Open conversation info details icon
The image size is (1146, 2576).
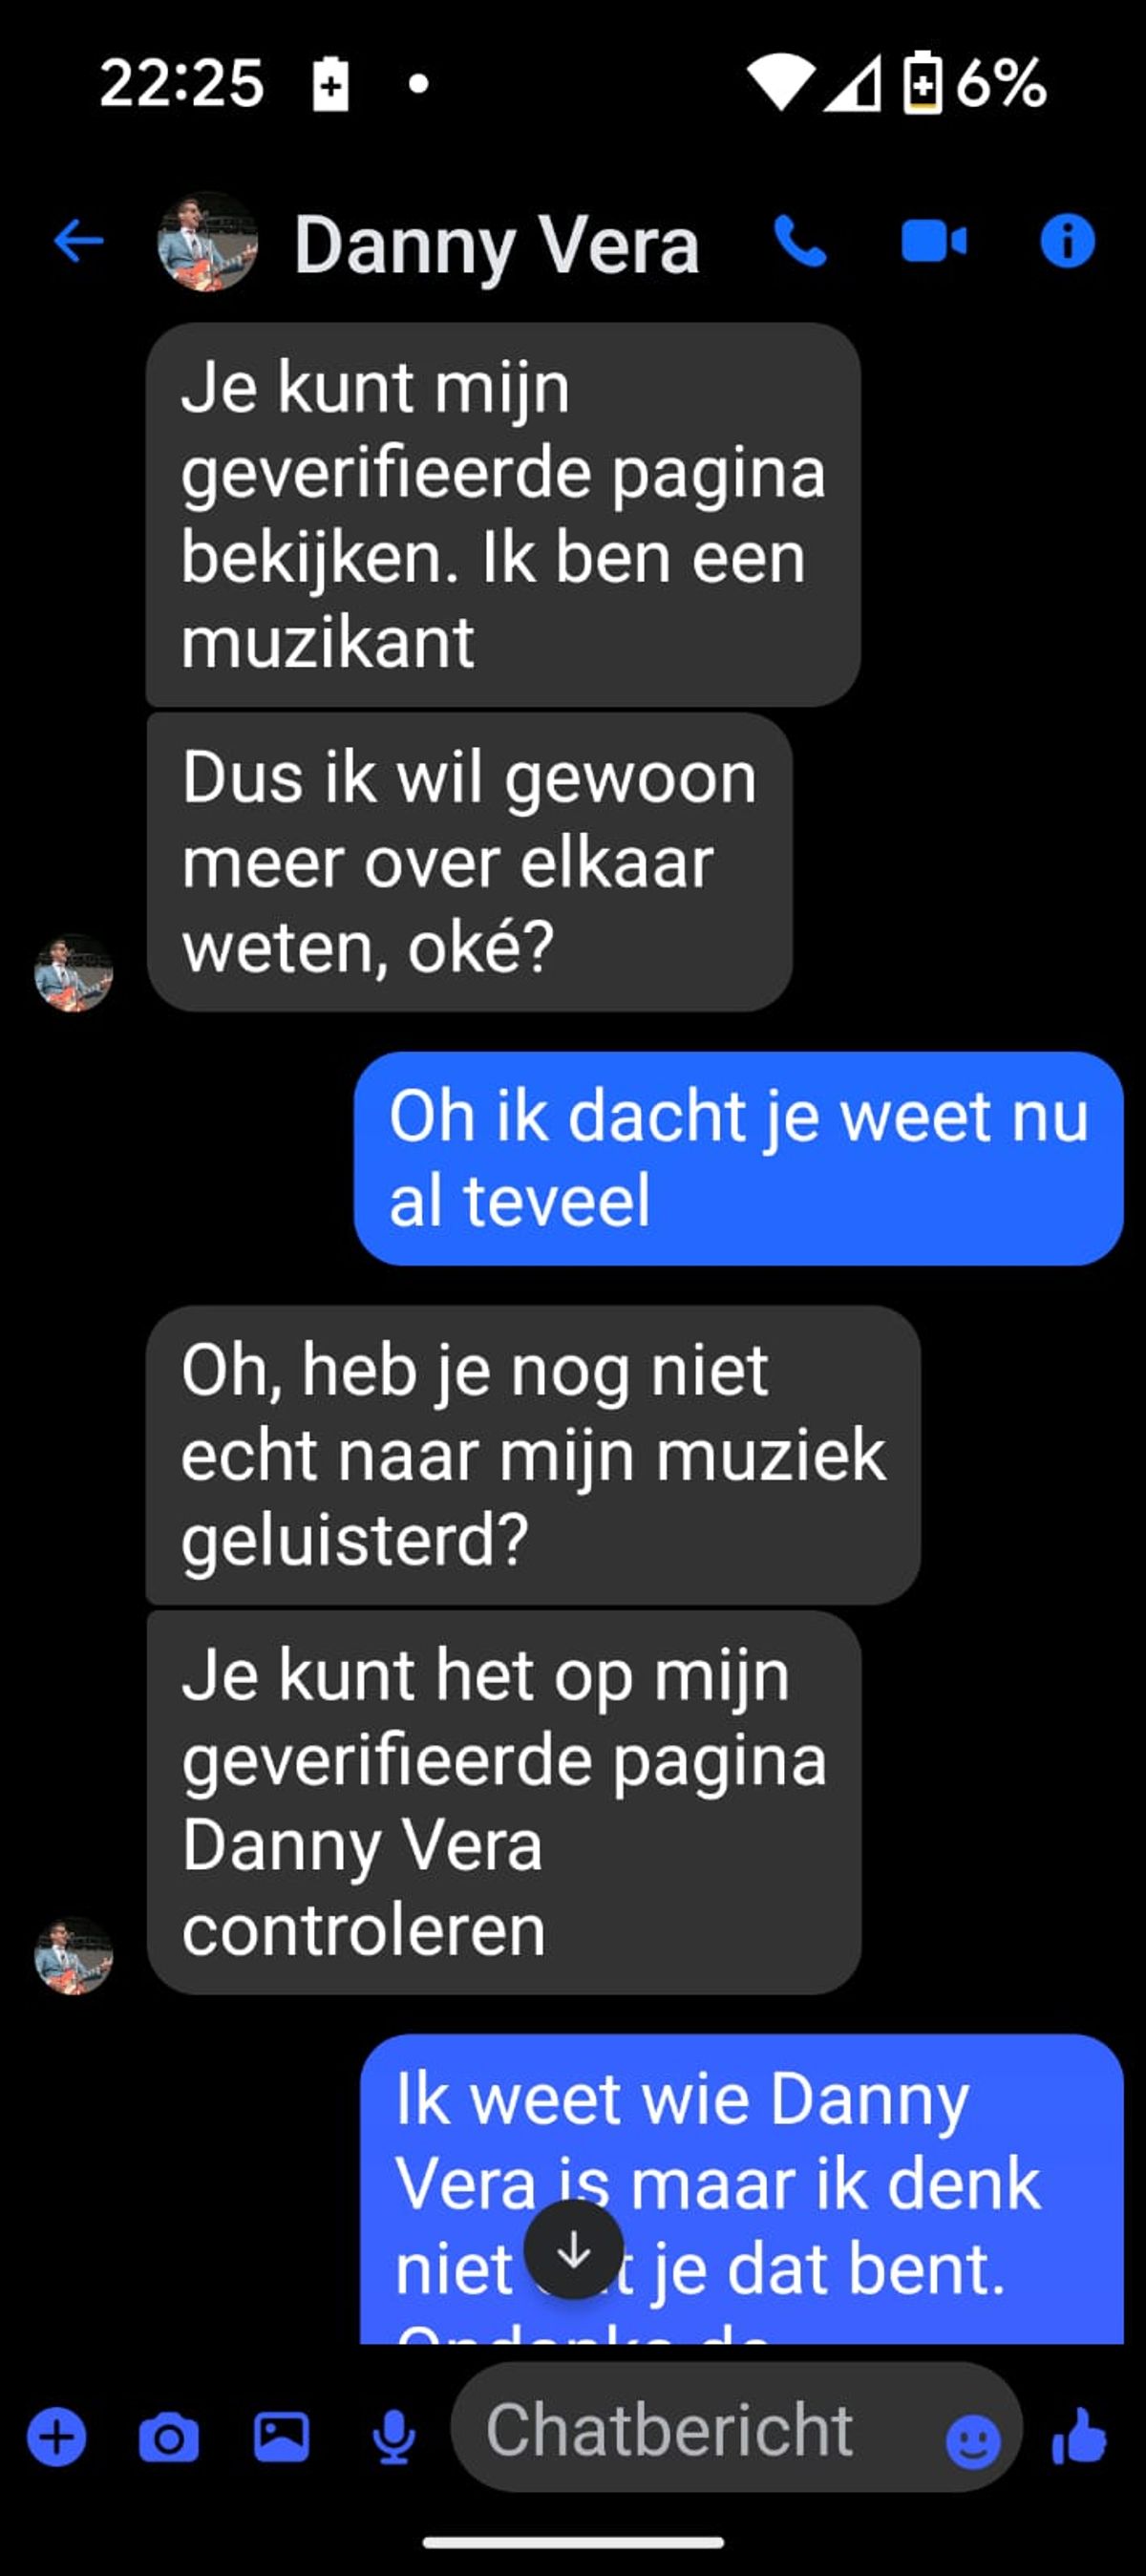pyautogui.click(x=1067, y=241)
